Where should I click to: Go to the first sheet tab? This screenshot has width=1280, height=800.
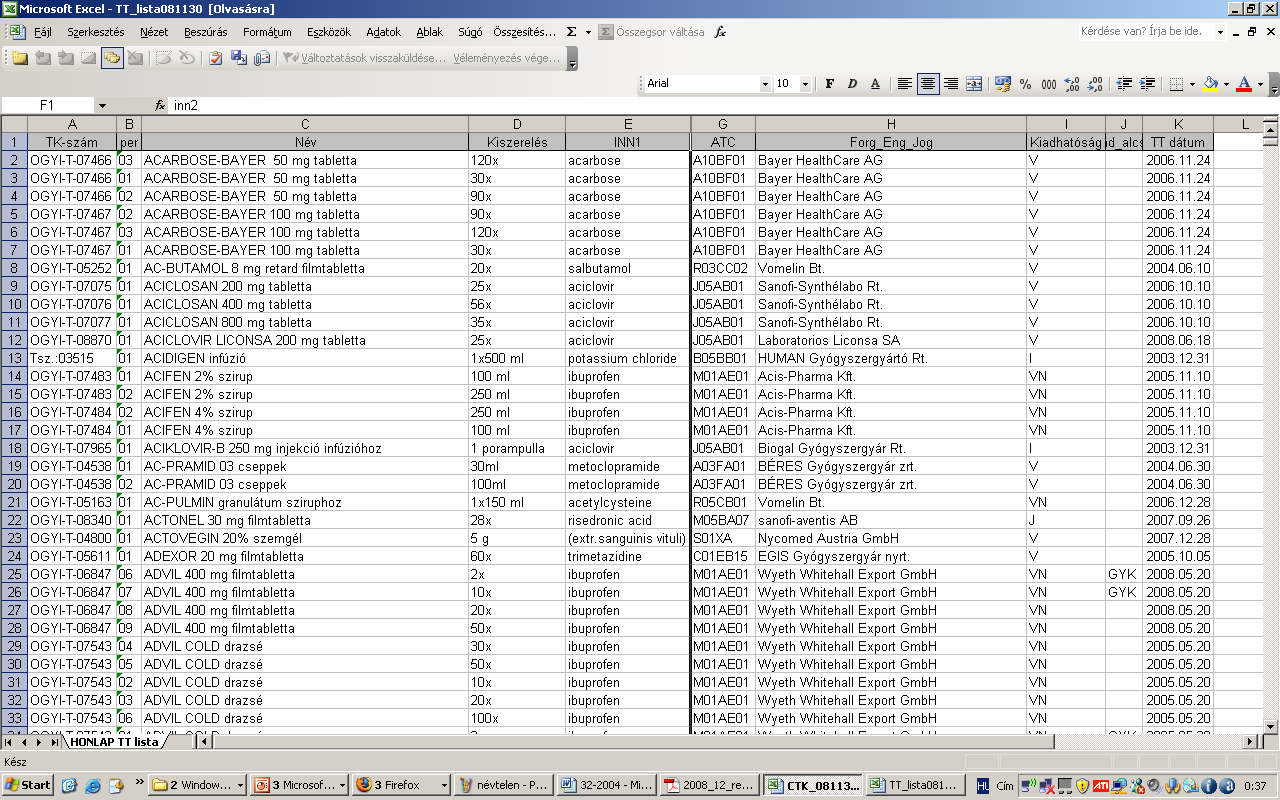coord(9,742)
